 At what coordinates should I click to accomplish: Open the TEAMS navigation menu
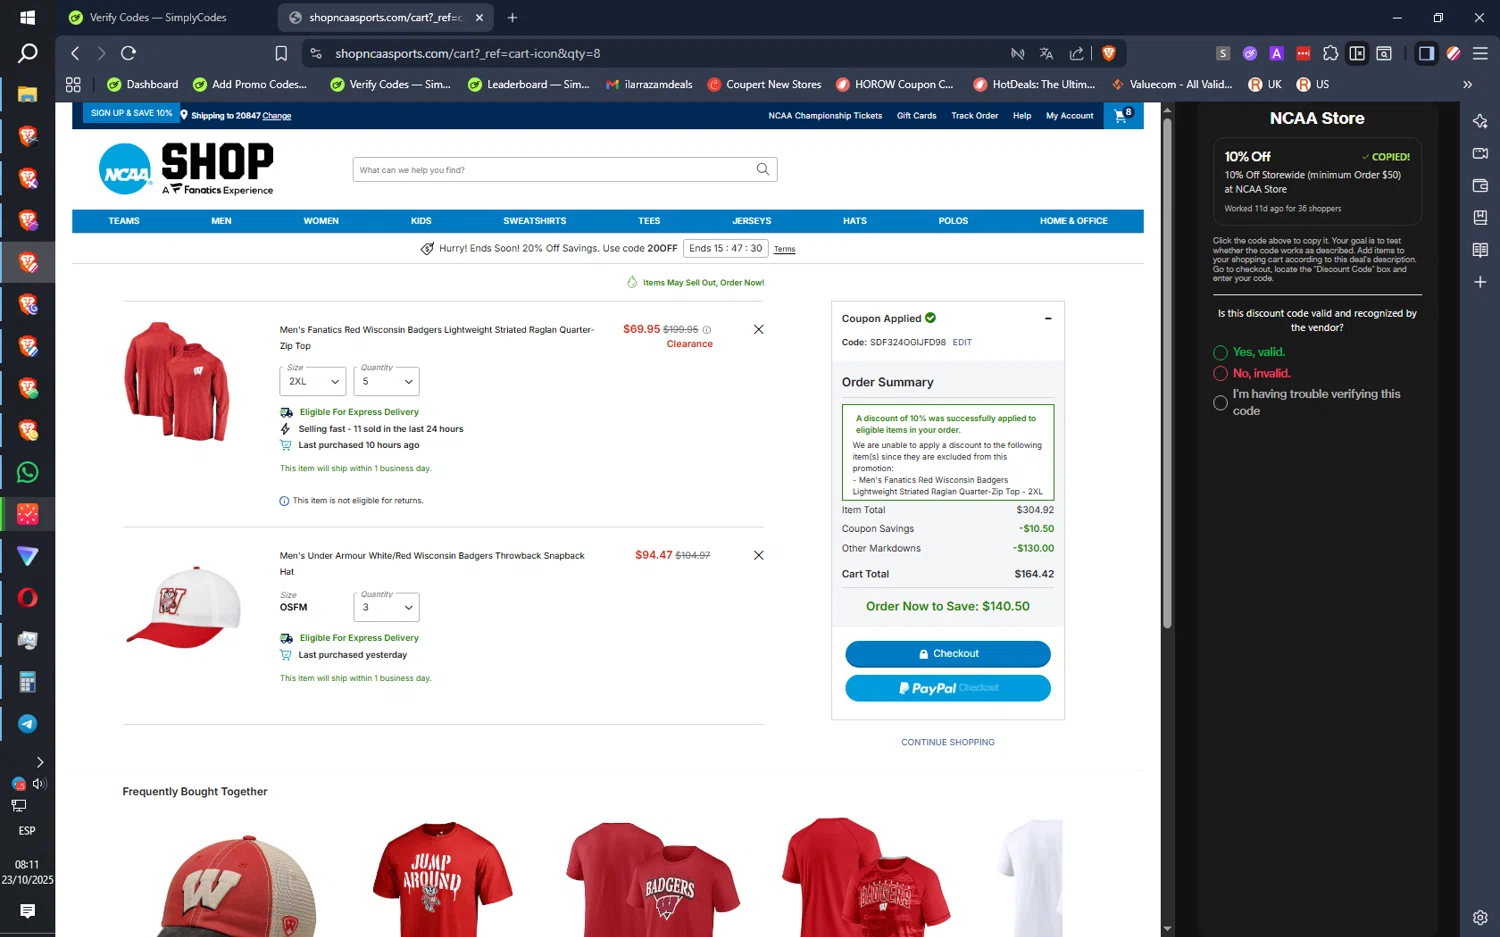124,221
